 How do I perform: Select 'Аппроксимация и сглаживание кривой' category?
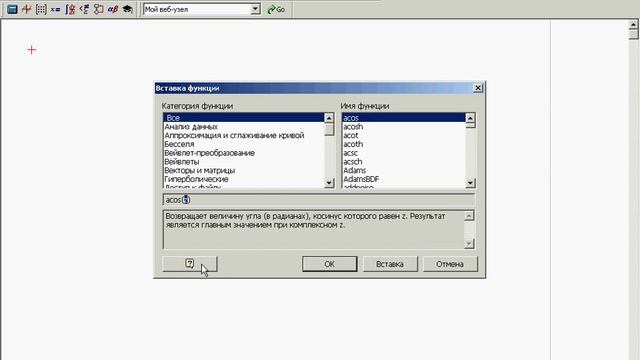[244, 135]
